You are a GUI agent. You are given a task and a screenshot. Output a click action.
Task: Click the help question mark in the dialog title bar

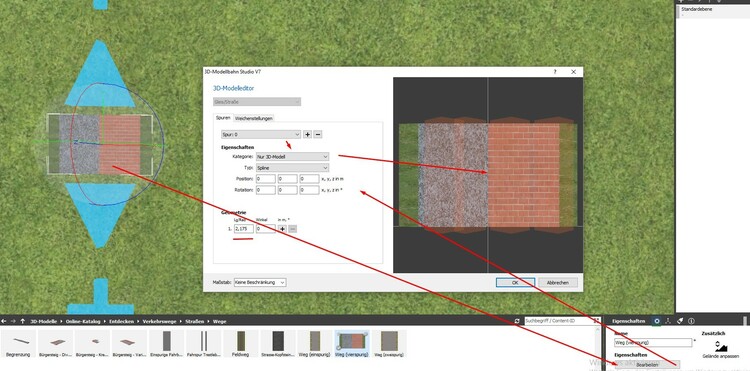pos(555,72)
